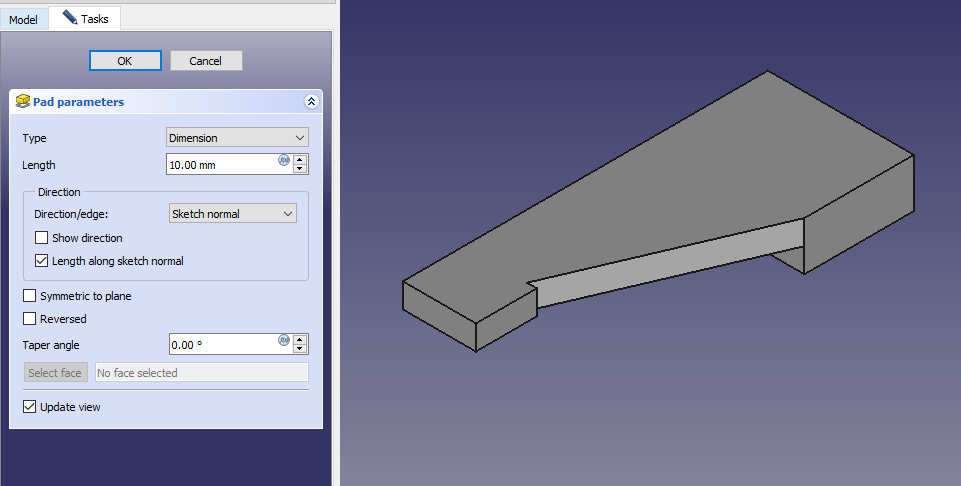Open Length expression editor icon
This screenshot has height=486, width=961.
284,161
